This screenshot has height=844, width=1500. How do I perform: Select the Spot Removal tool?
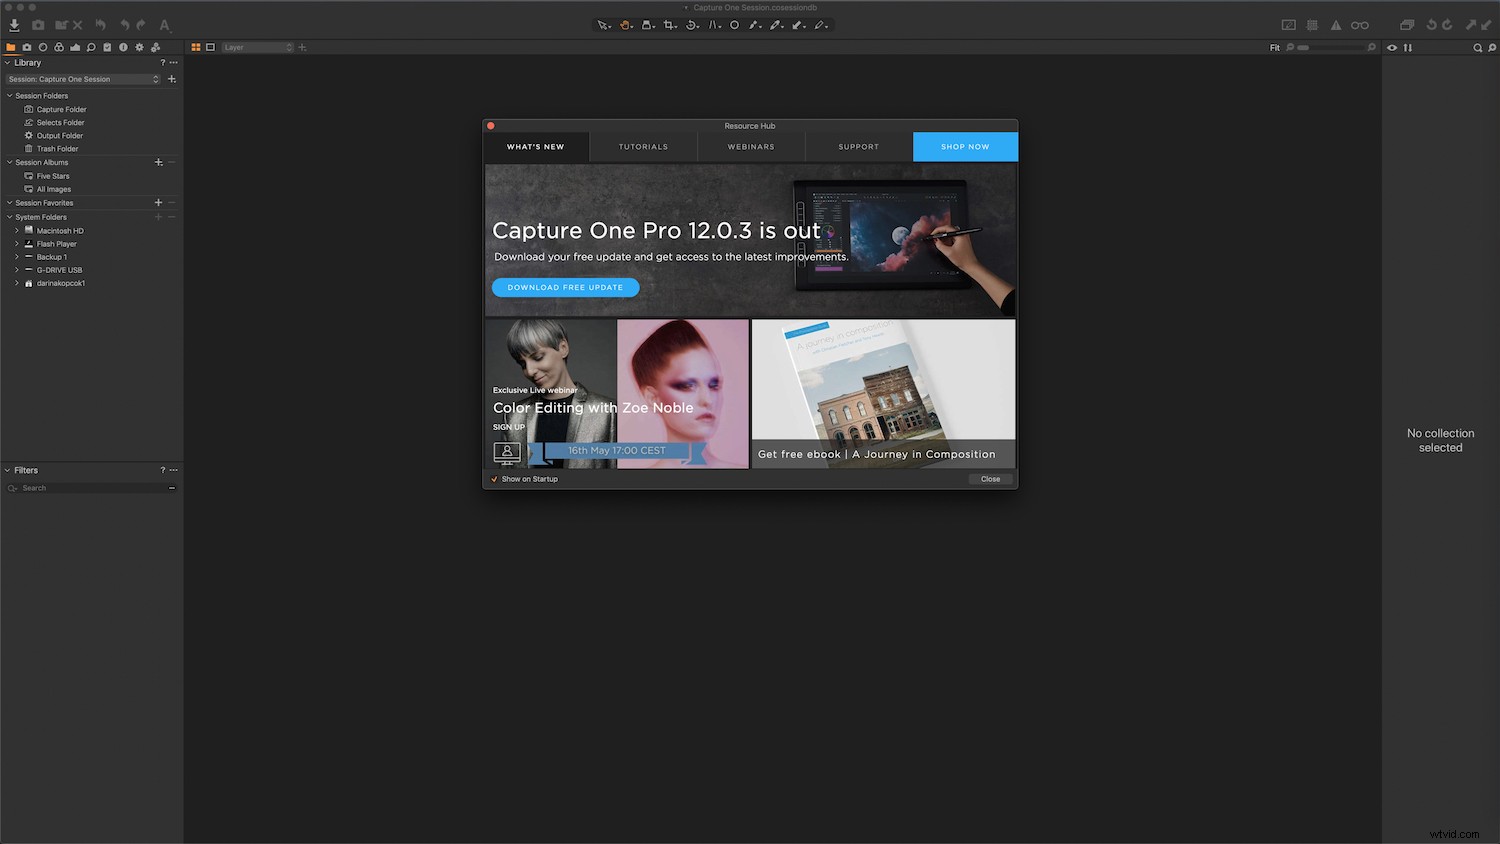tap(734, 25)
